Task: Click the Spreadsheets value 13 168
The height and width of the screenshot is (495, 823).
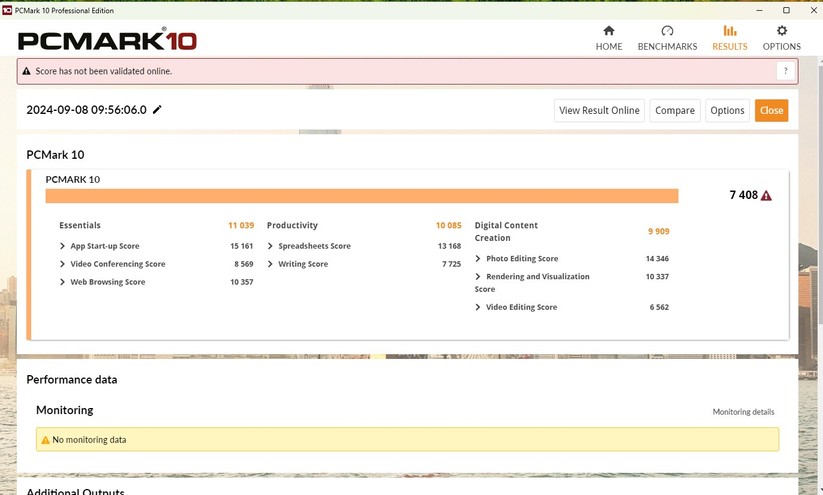Action: (x=449, y=246)
